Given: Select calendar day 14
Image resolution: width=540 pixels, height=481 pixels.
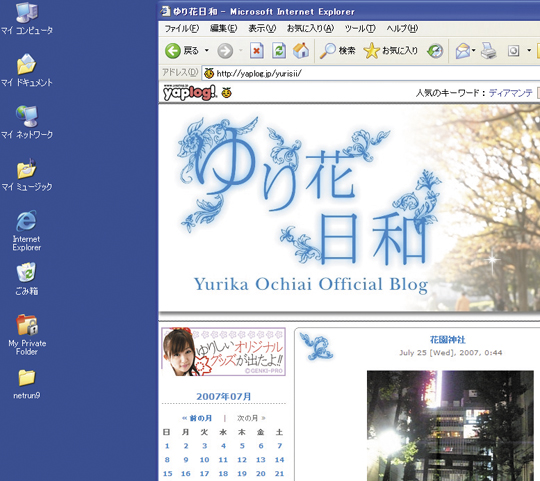Looking at the screenshot, I should [x=279, y=460].
